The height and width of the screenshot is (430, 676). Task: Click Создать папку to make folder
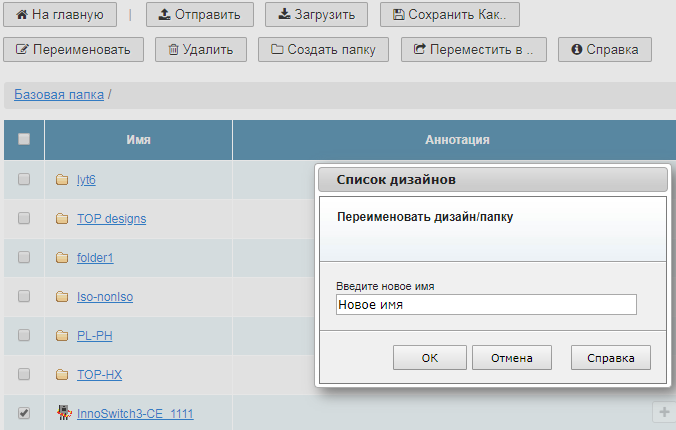coord(322,49)
